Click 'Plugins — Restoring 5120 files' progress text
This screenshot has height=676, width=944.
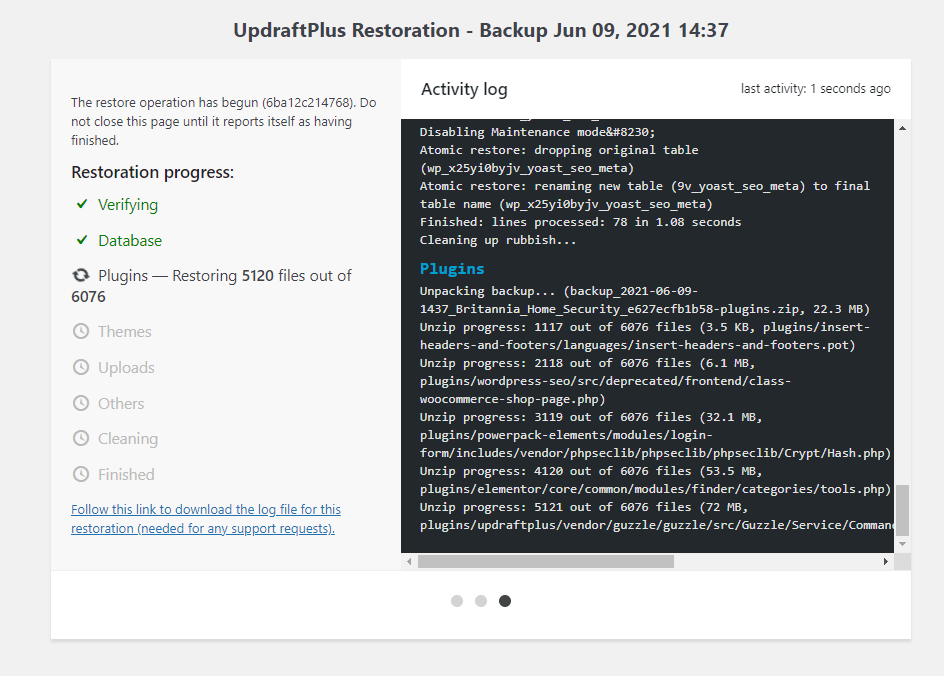pos(211,286)
